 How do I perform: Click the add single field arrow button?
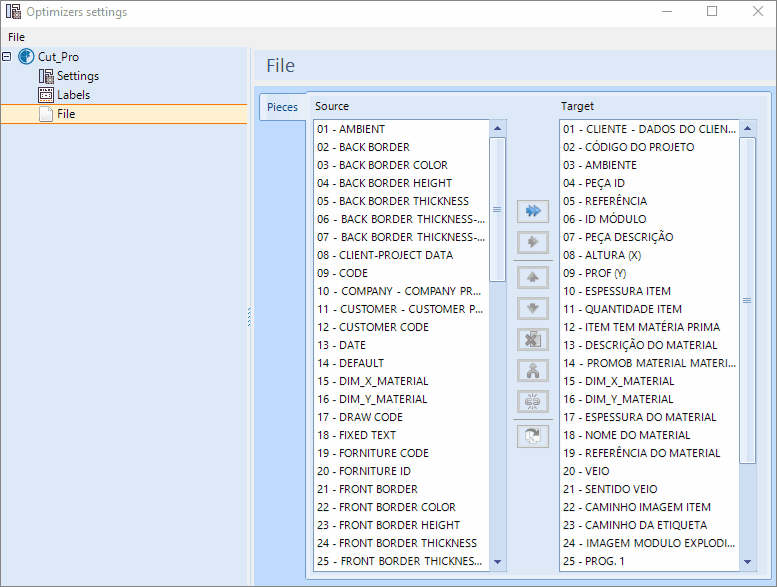tap(533, 242)
